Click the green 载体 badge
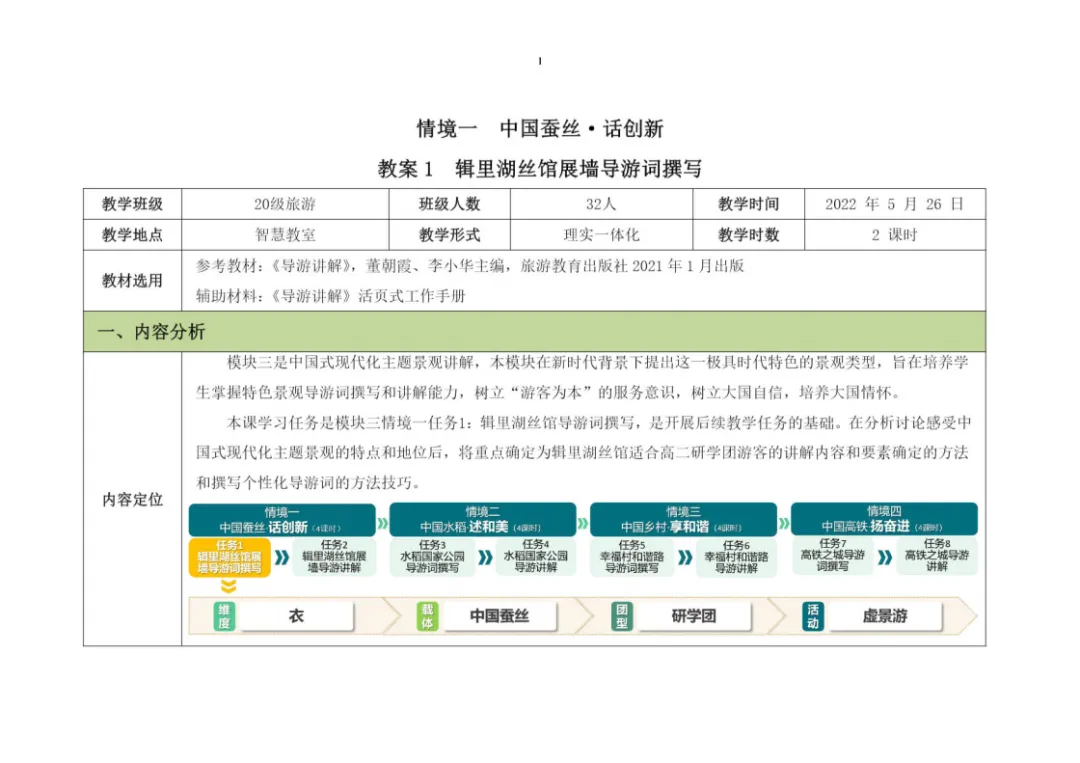 click(427, 616)
